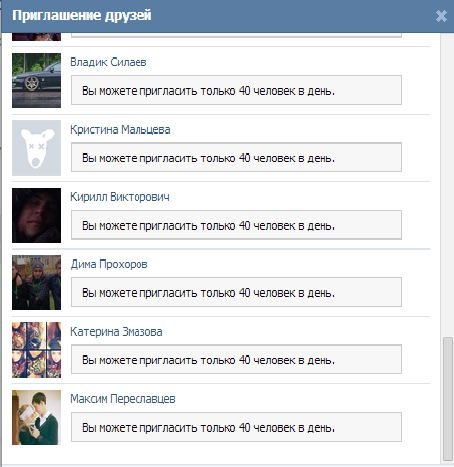The image size is (454, 467).
Task: Click the invite-limit message under Кристина Мальцева
Action: pos(236,157)
